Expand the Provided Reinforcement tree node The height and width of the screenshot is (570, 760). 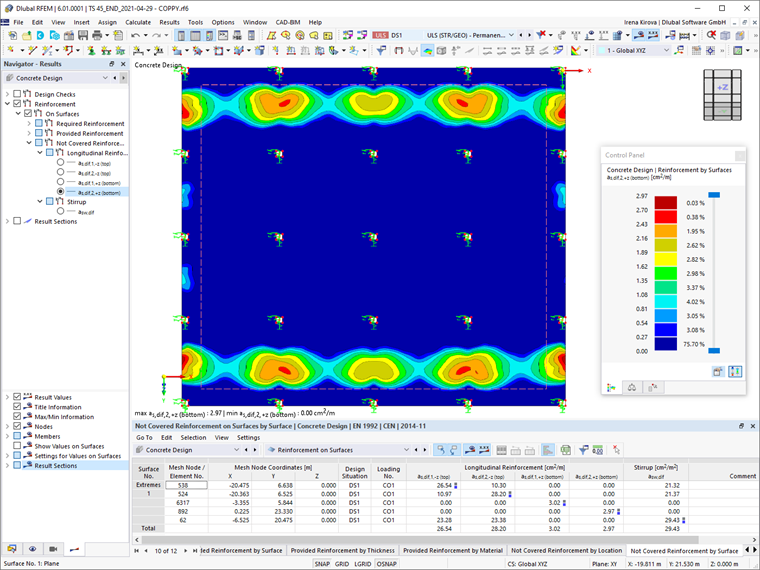29,133
